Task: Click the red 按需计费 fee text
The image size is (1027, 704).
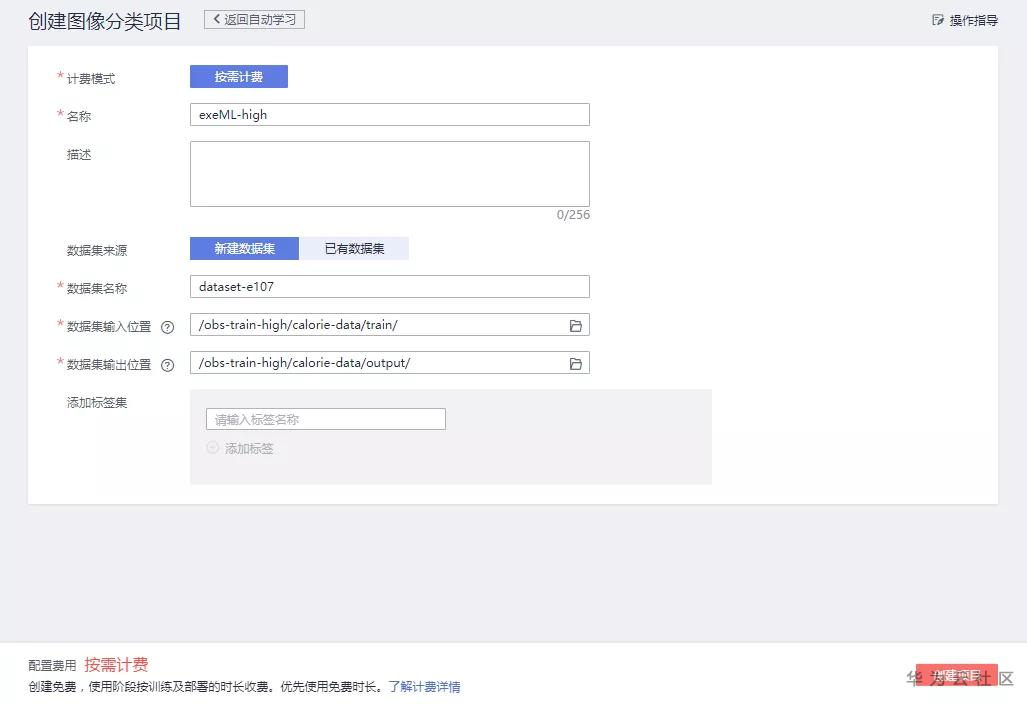Action: coord(116,665)
